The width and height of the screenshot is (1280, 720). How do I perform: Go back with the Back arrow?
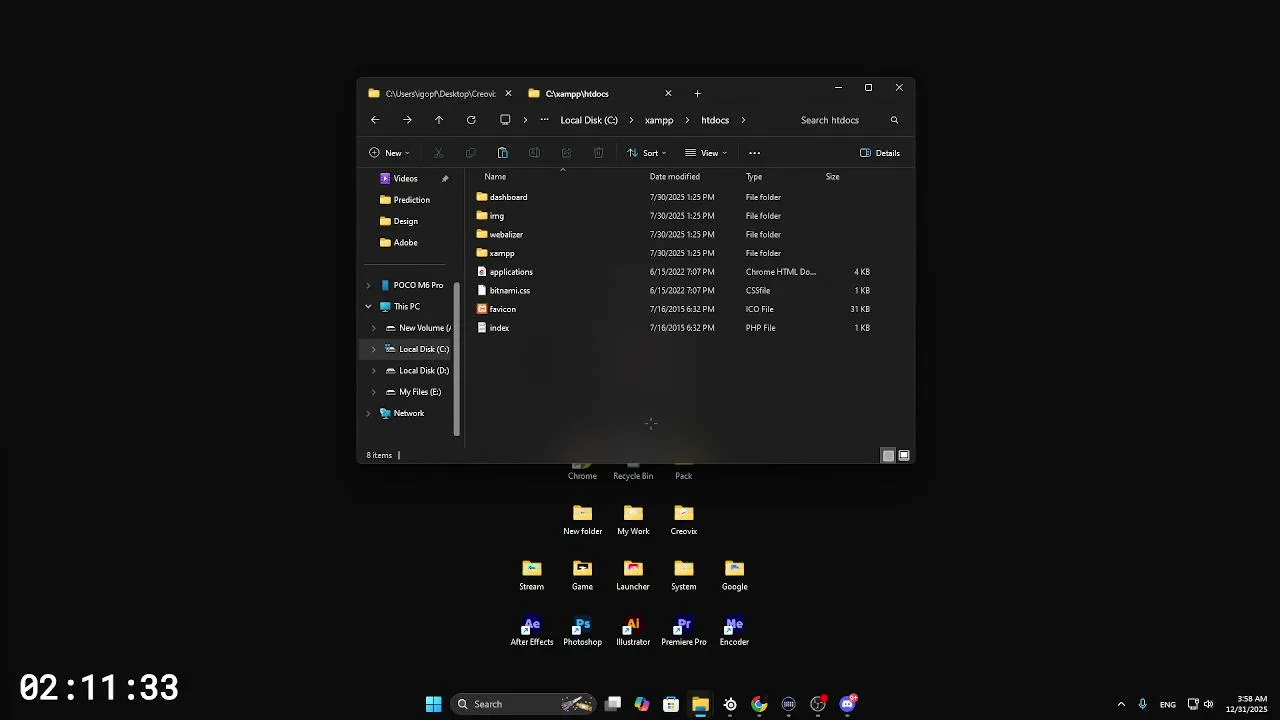point(375,120)
